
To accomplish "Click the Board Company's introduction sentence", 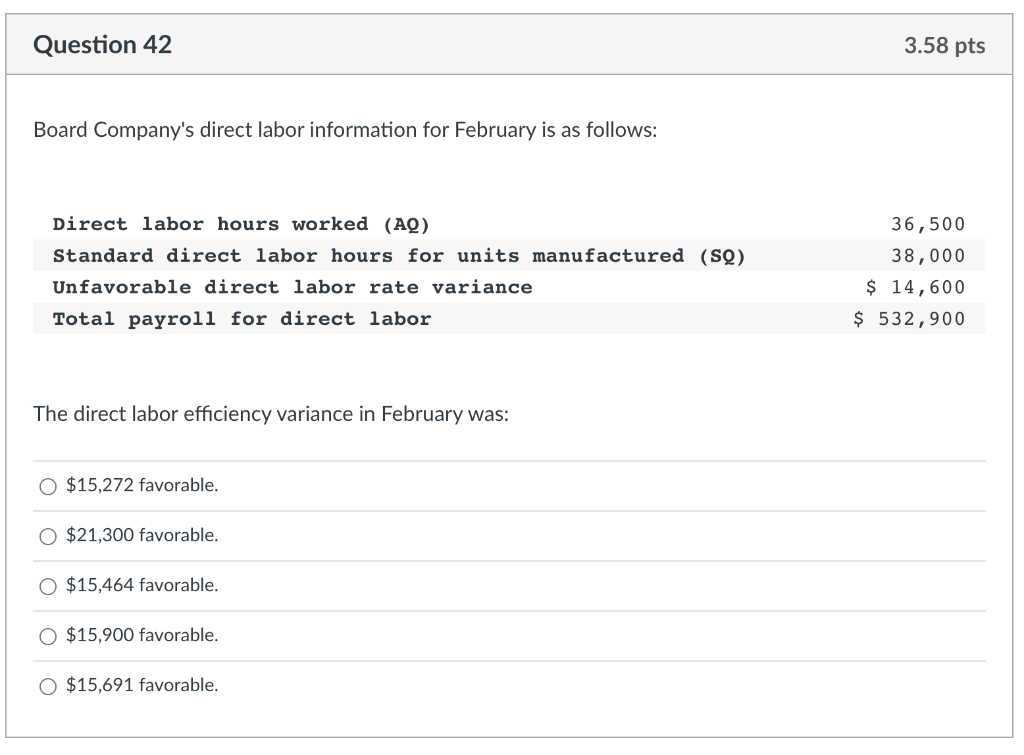I will coord(344,129).
